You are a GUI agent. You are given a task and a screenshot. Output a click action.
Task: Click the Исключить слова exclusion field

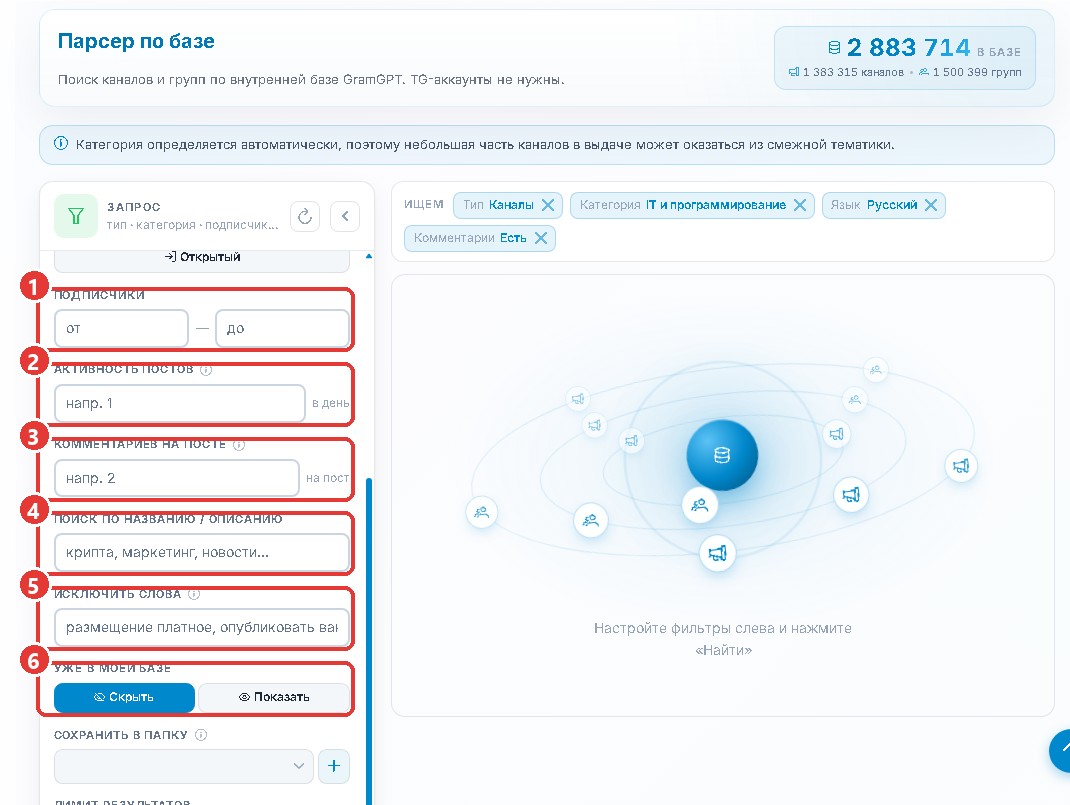pyautogui.click(x=202, y=628)
